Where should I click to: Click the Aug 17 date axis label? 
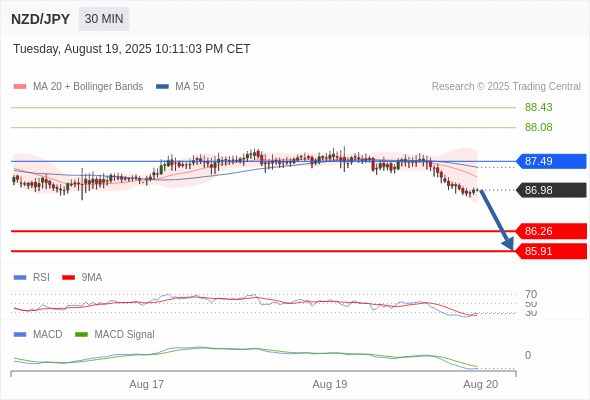click(x=146, y=384)
